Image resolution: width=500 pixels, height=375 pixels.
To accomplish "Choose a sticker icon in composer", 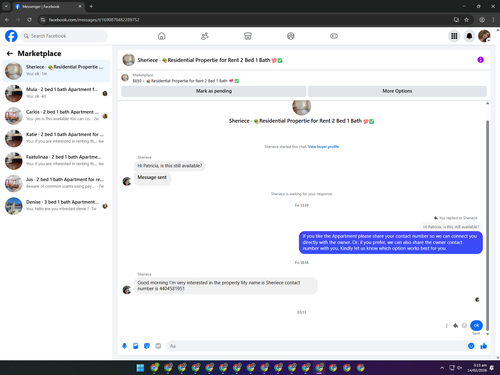I will pyautogui.click(x=147, y=346).
